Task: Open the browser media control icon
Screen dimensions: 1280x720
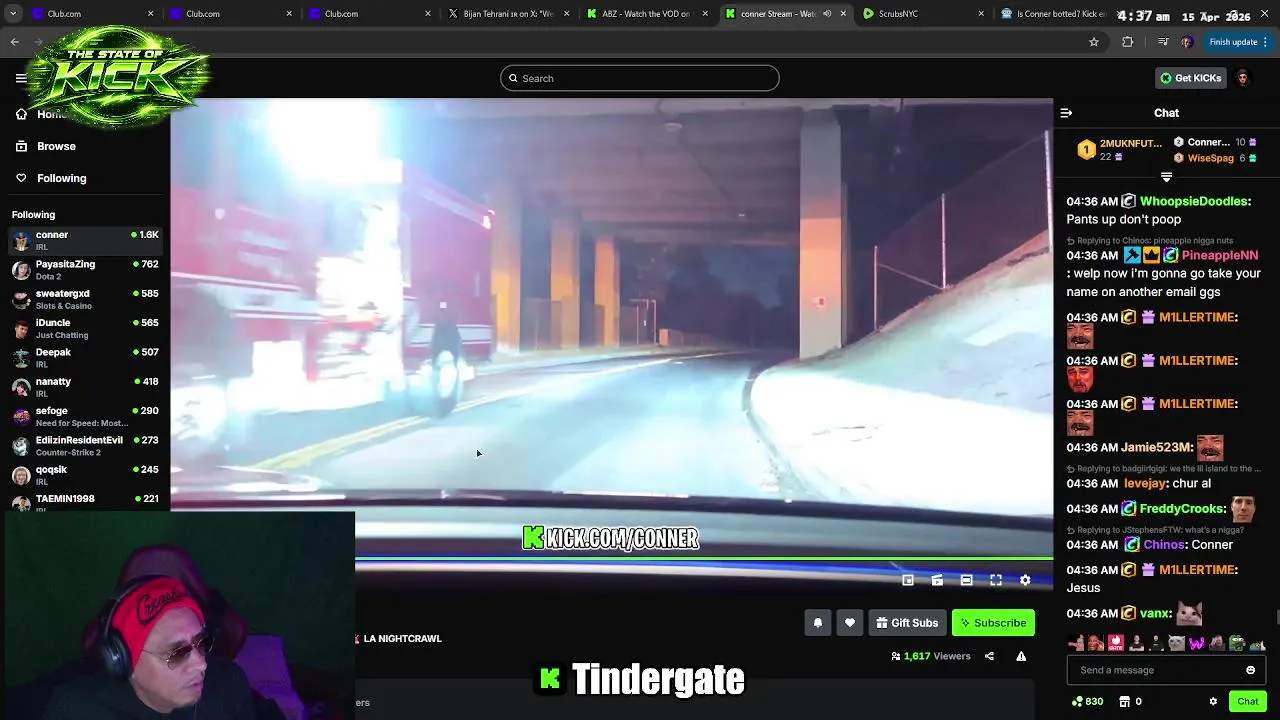Action: [x=1162, y=42]
